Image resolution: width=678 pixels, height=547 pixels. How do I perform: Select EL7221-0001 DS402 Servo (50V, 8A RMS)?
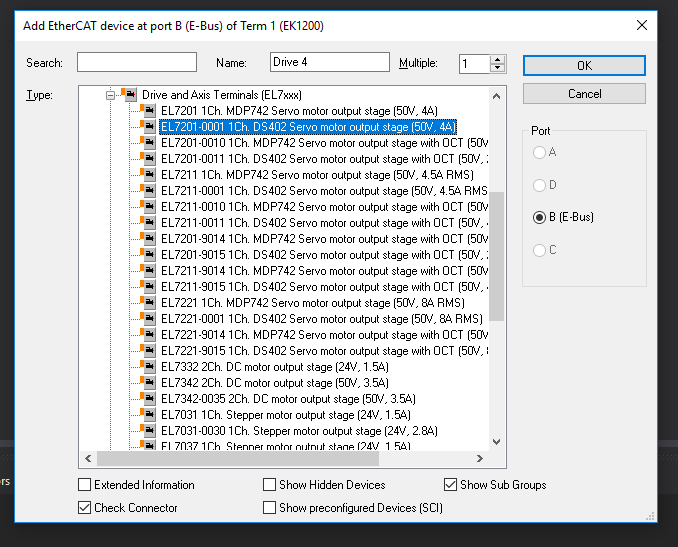click(322, 319)
